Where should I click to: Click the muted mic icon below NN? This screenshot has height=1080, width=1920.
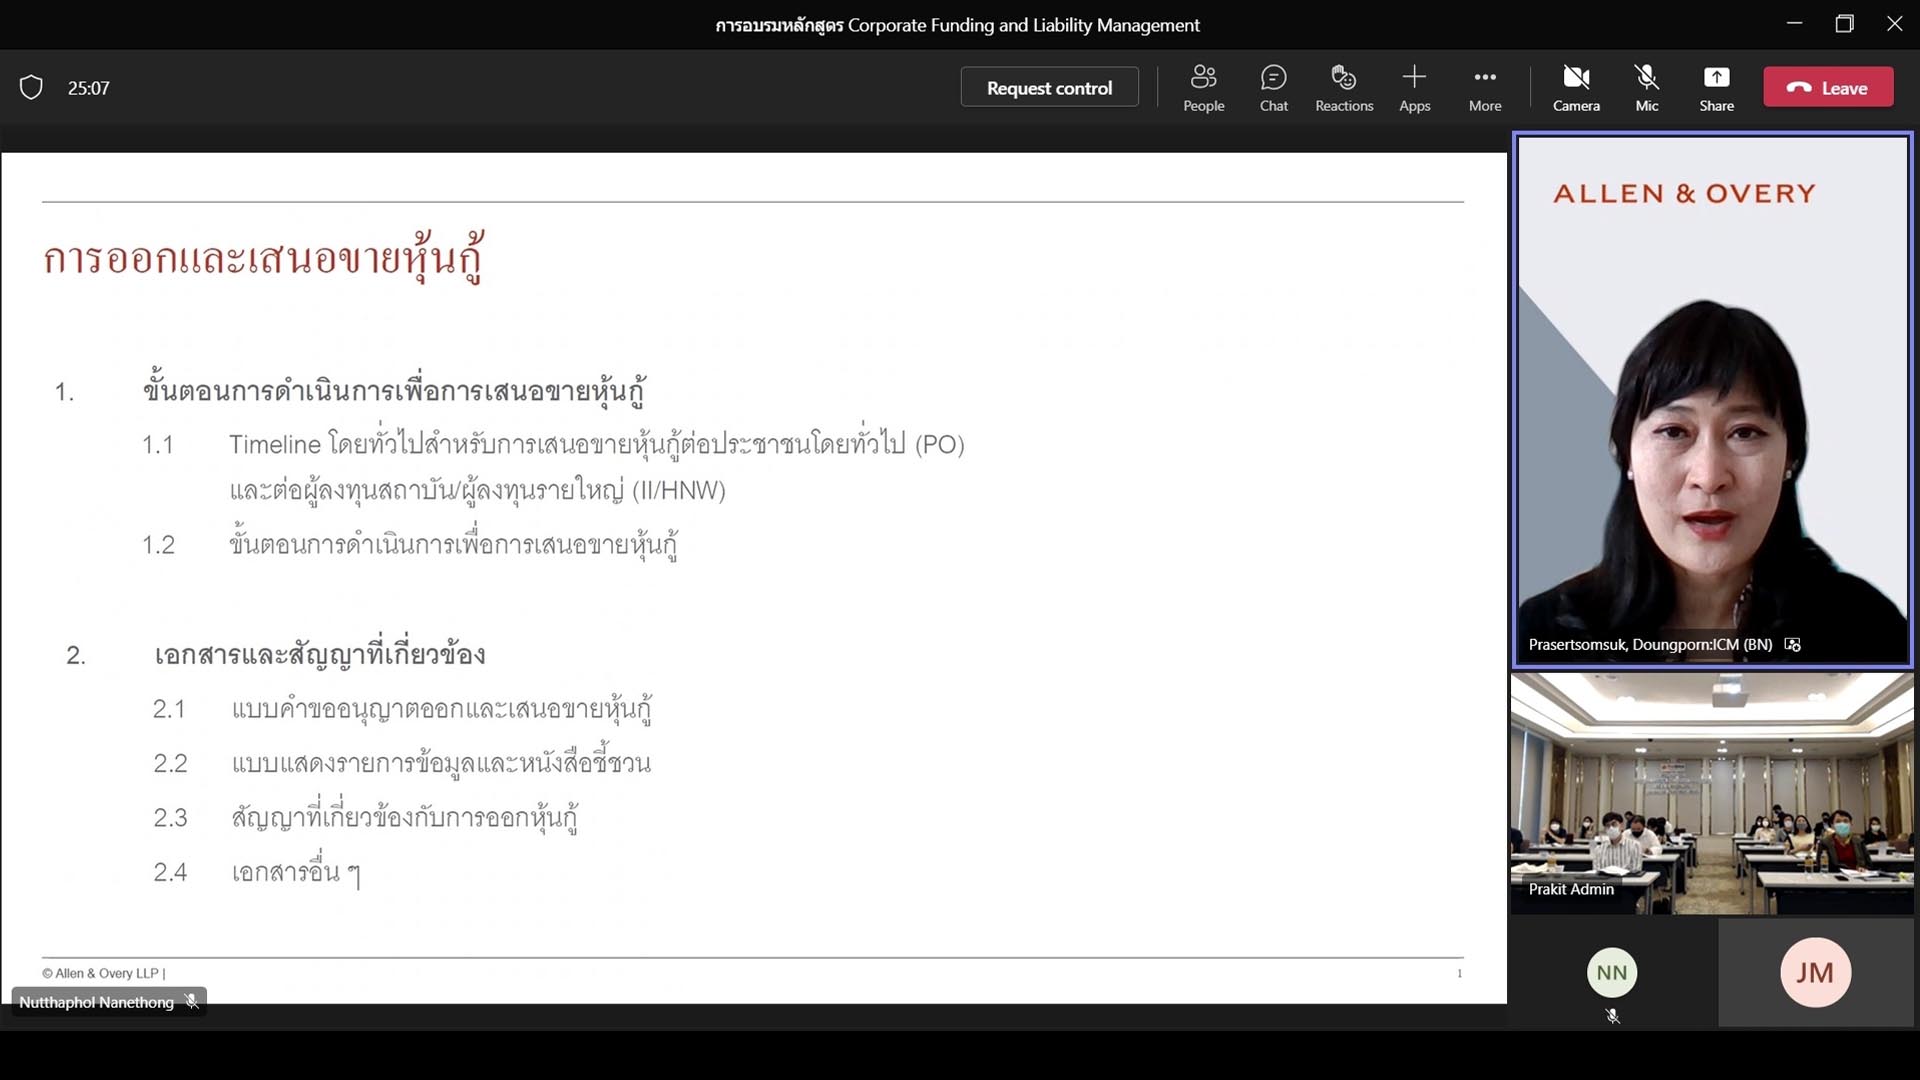[1612, 1016]
